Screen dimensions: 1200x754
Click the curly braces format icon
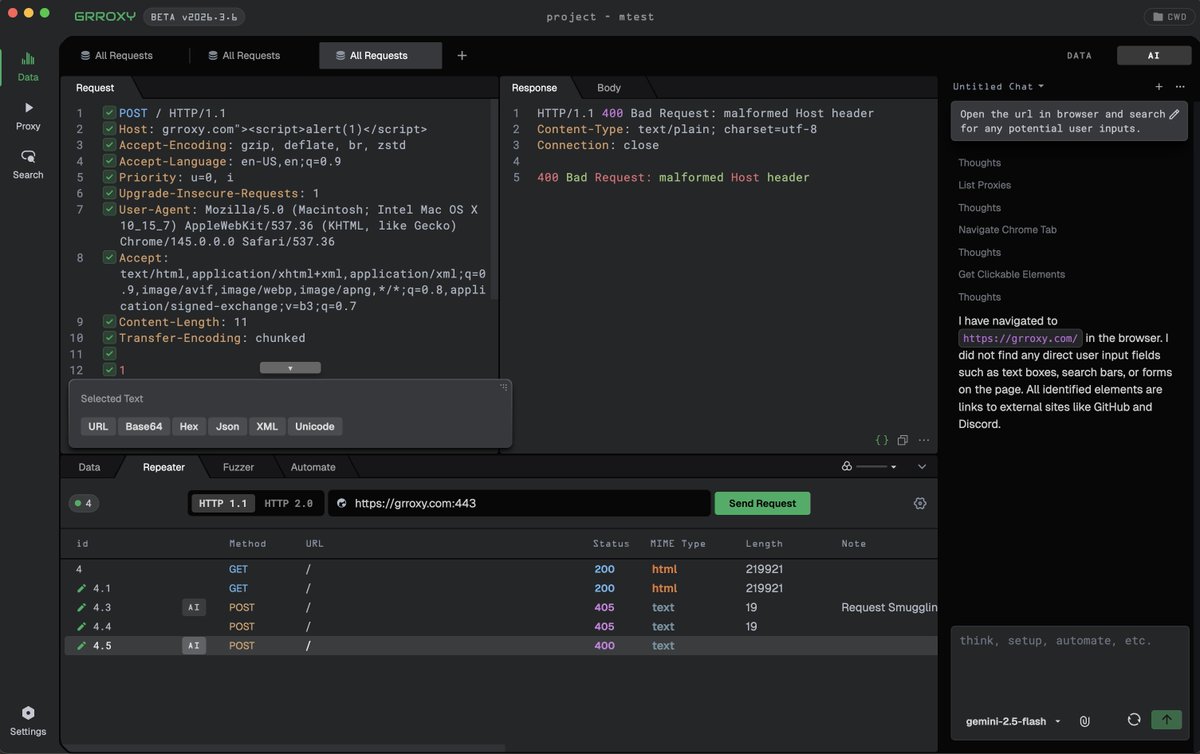click(881, 440)
